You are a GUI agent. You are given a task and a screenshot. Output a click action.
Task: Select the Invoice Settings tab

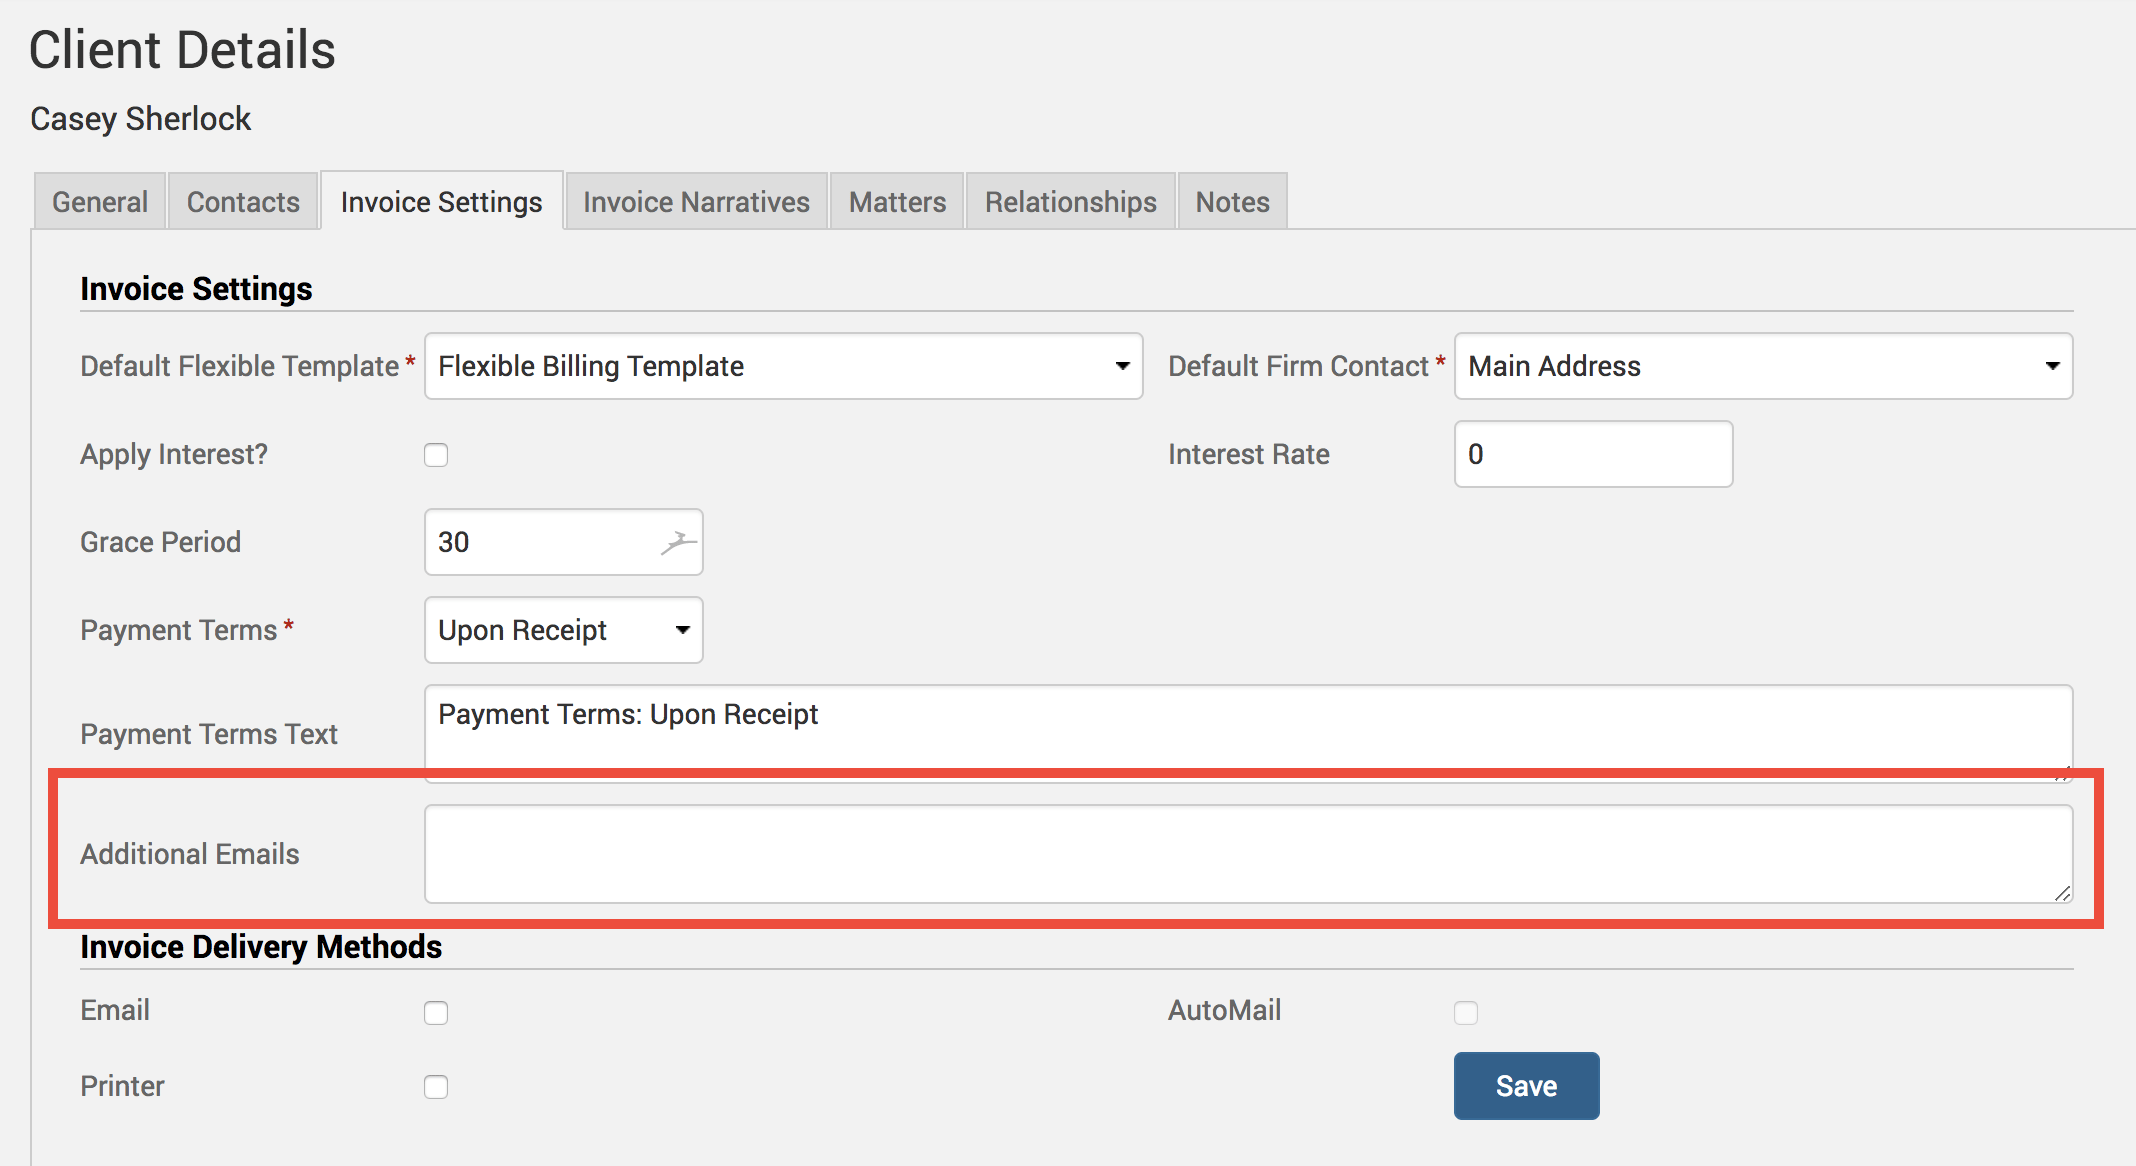point(441,202)
